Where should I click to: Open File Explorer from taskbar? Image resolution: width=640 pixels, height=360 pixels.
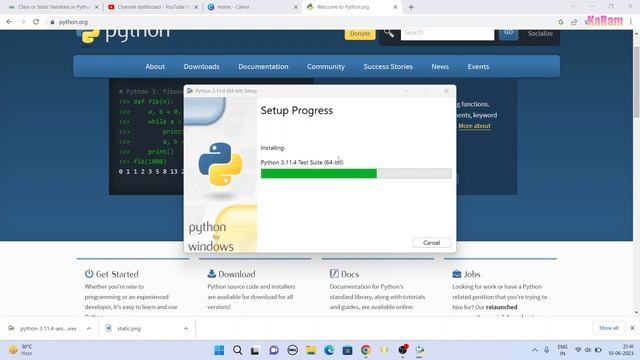point(311,350)
